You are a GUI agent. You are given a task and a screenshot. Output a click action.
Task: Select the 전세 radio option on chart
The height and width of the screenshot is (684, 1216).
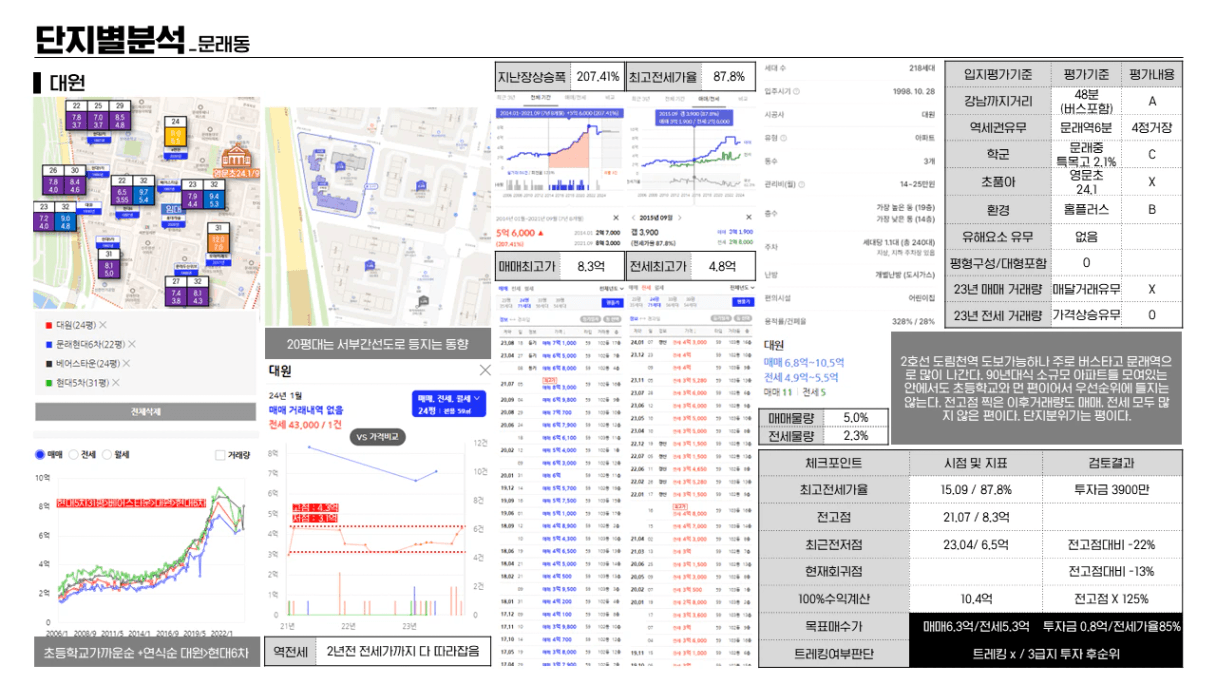click(73, 454)
